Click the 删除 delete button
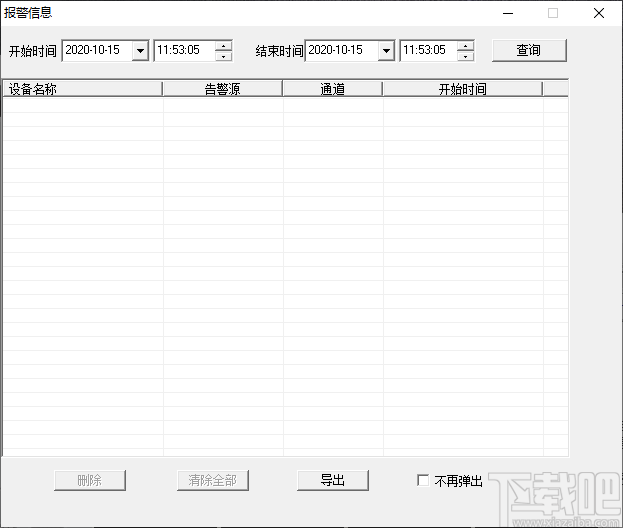Image resolution: width=623 pixels, height=528 pixels. [x=90, y=480]
